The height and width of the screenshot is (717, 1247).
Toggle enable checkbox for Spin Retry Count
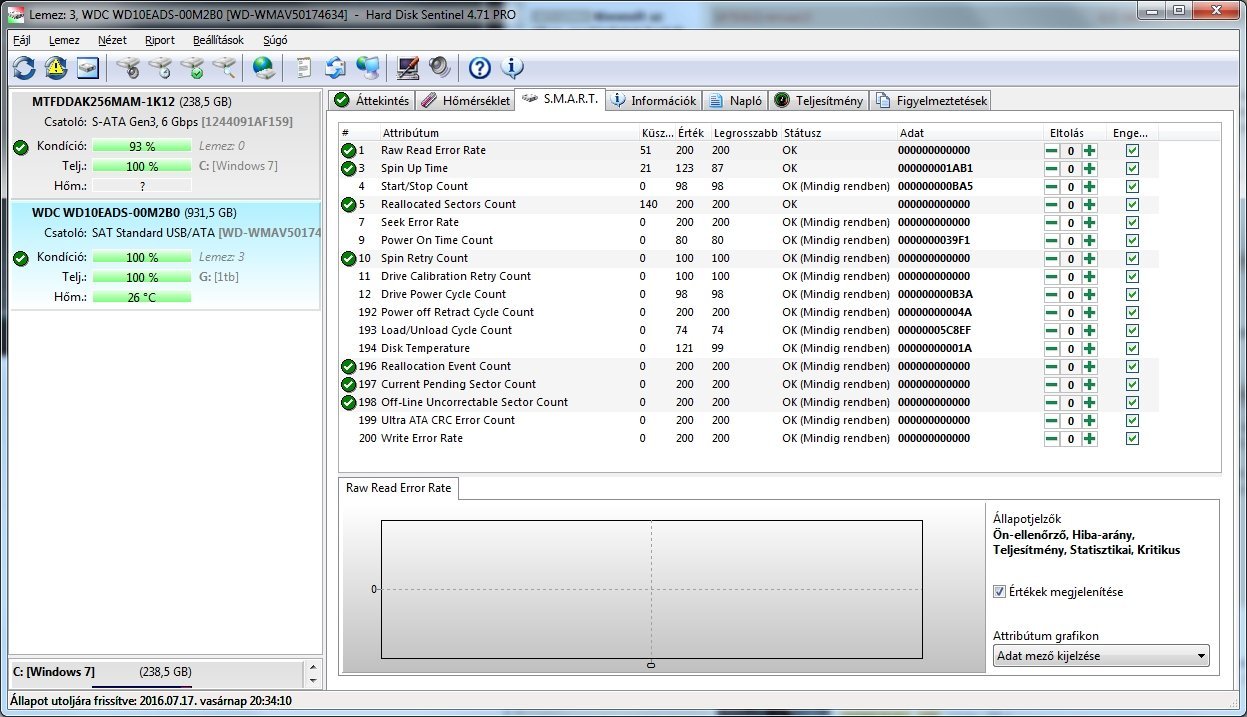click(x=1132, y=258)
